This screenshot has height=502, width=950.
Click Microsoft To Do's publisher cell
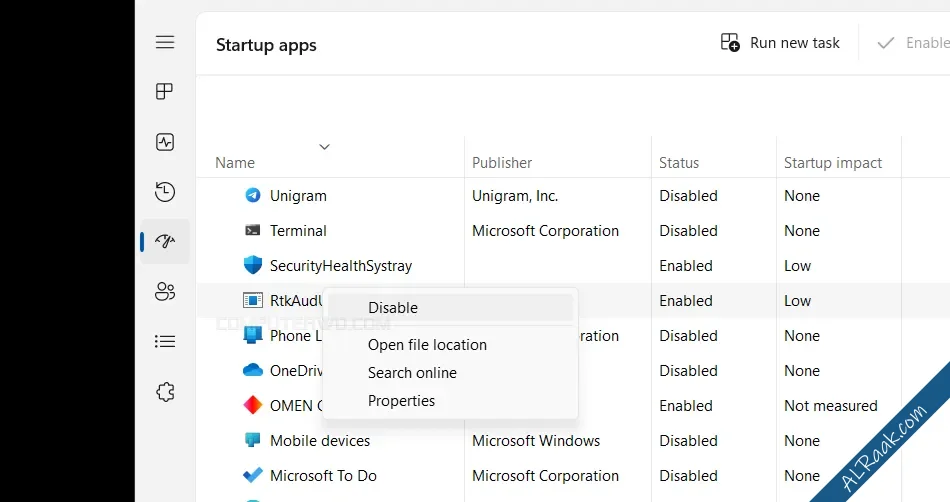[x=545, y=476]
